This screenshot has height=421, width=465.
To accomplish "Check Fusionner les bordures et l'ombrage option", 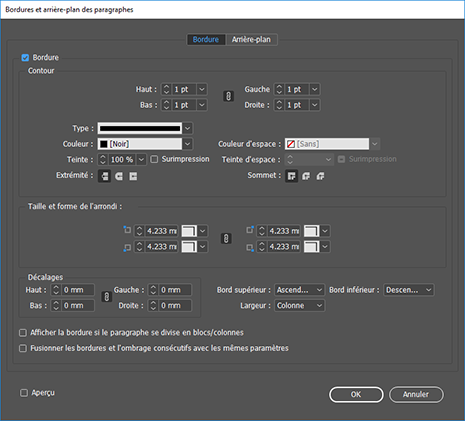I will [23, 348].
